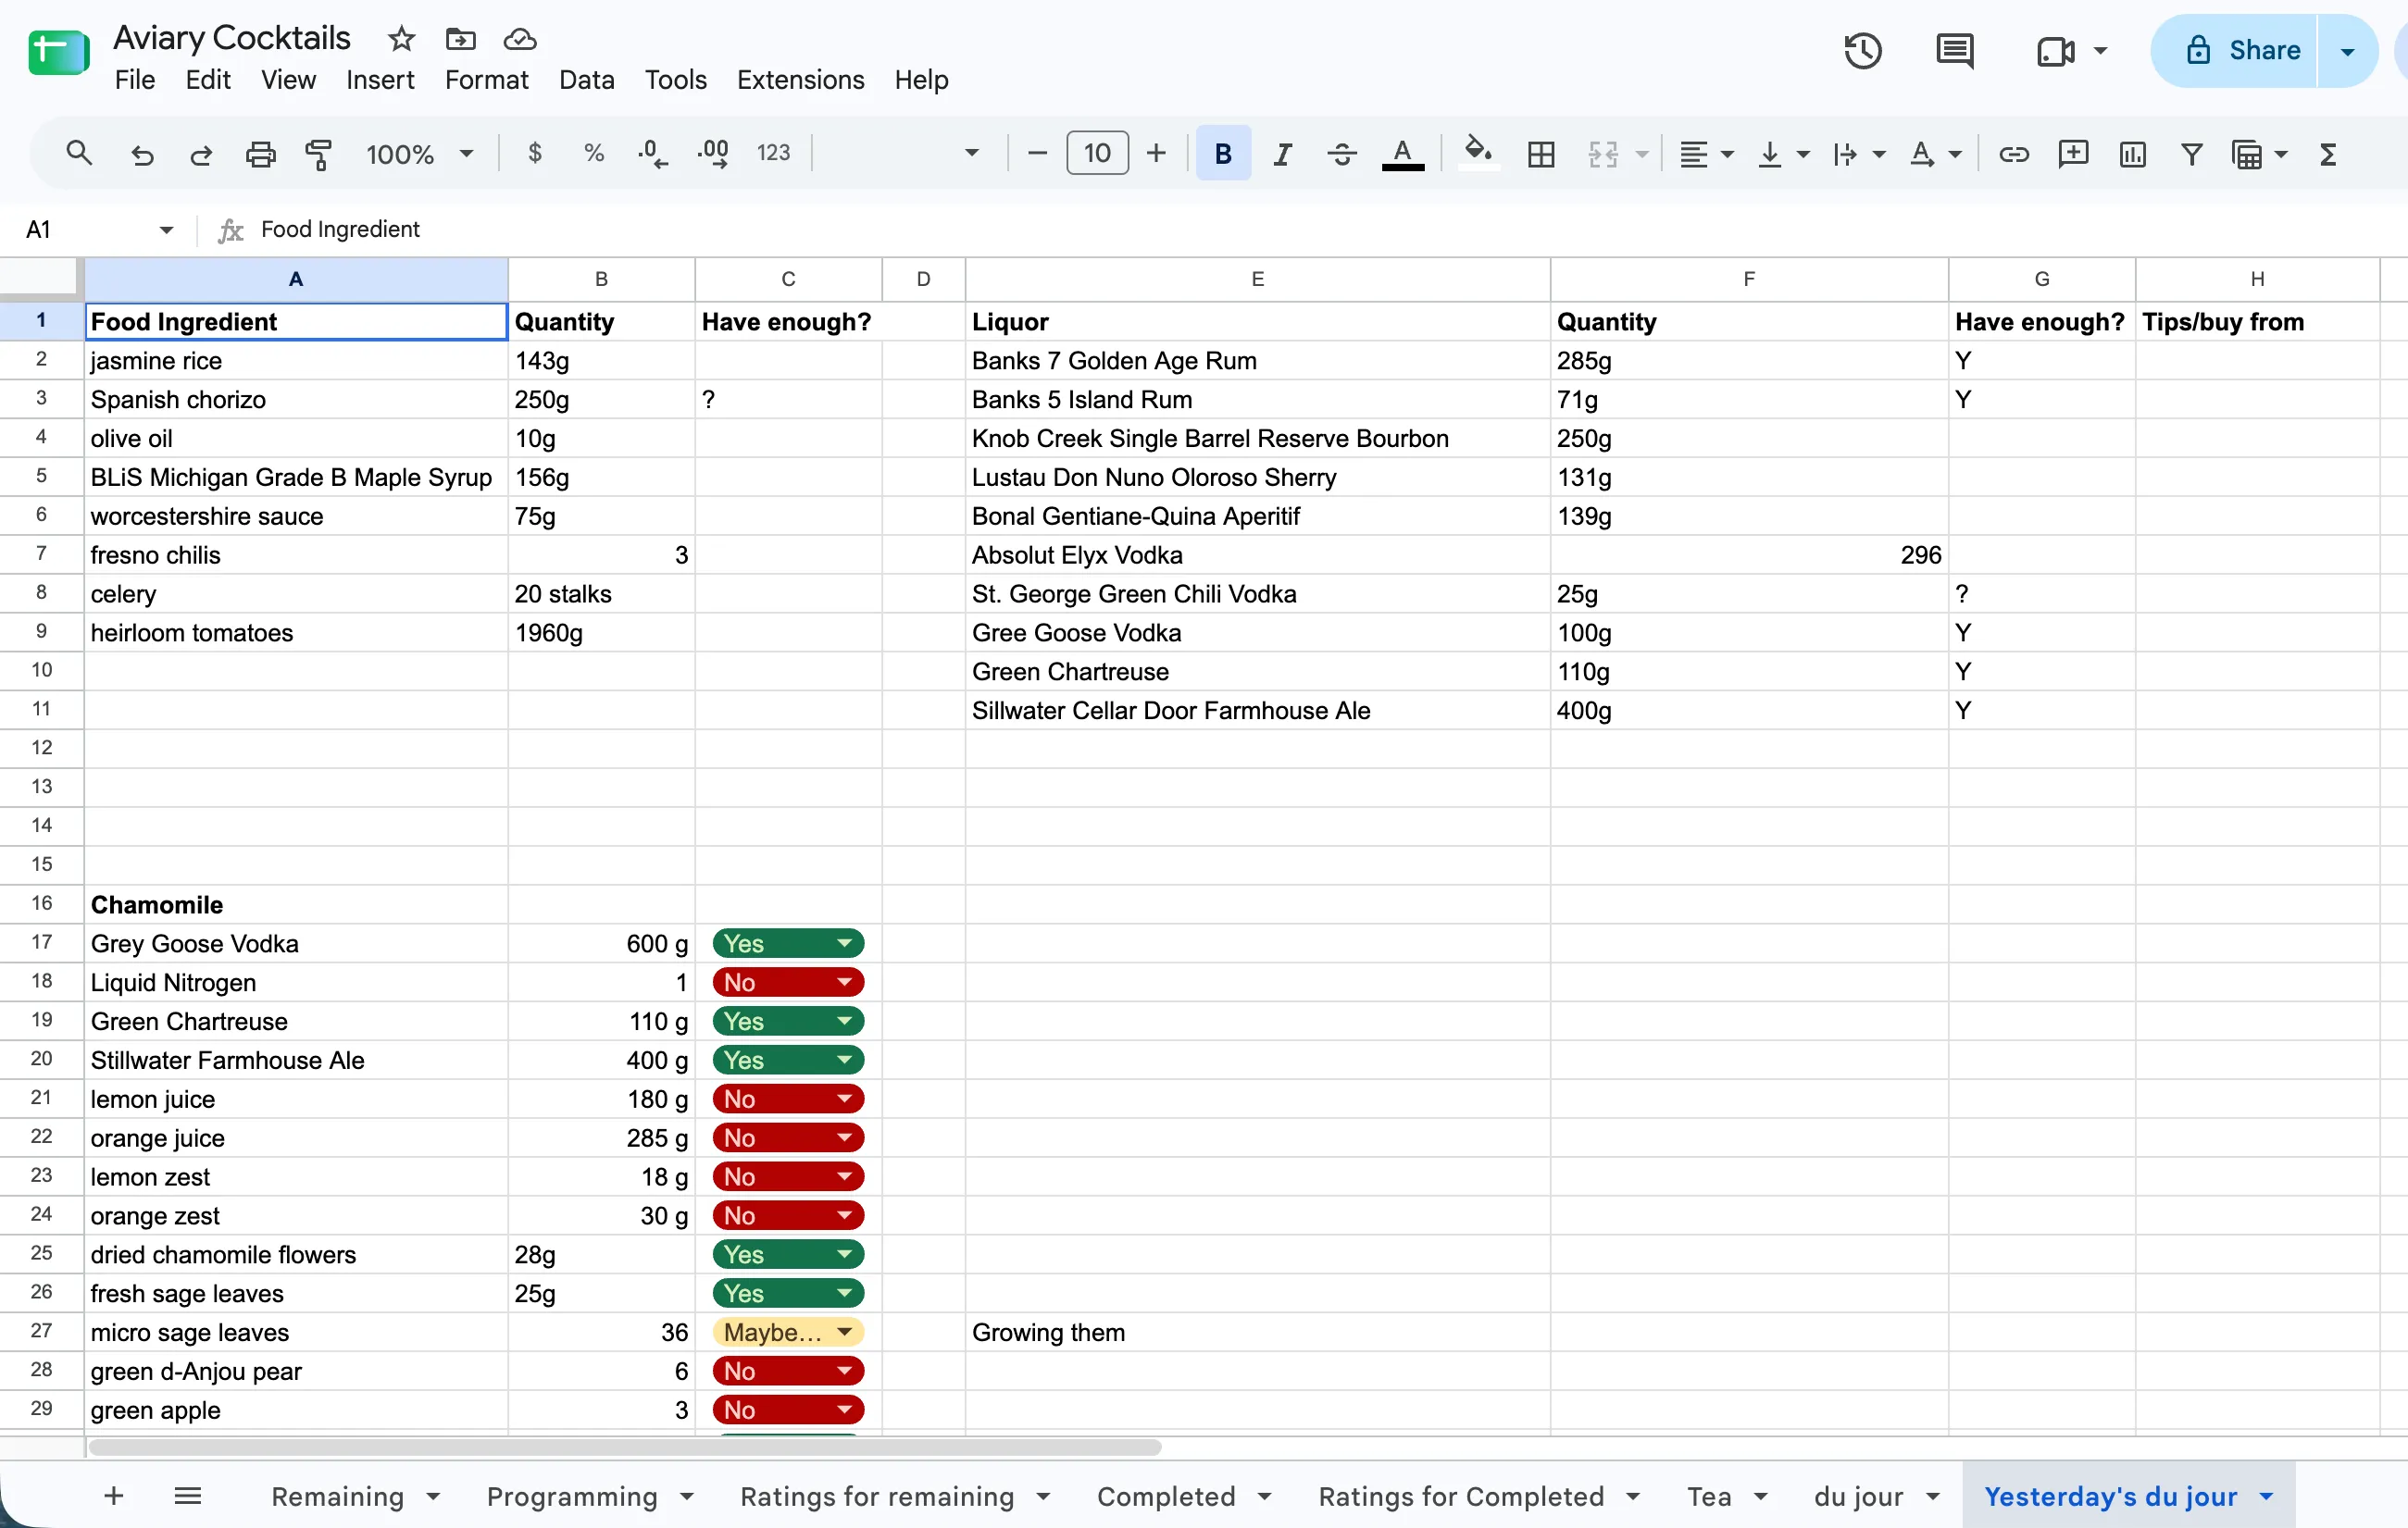2408x1528 pixels.
Task: Switch to the Tea sheet tab
Action: [x=1709, y=1496]
